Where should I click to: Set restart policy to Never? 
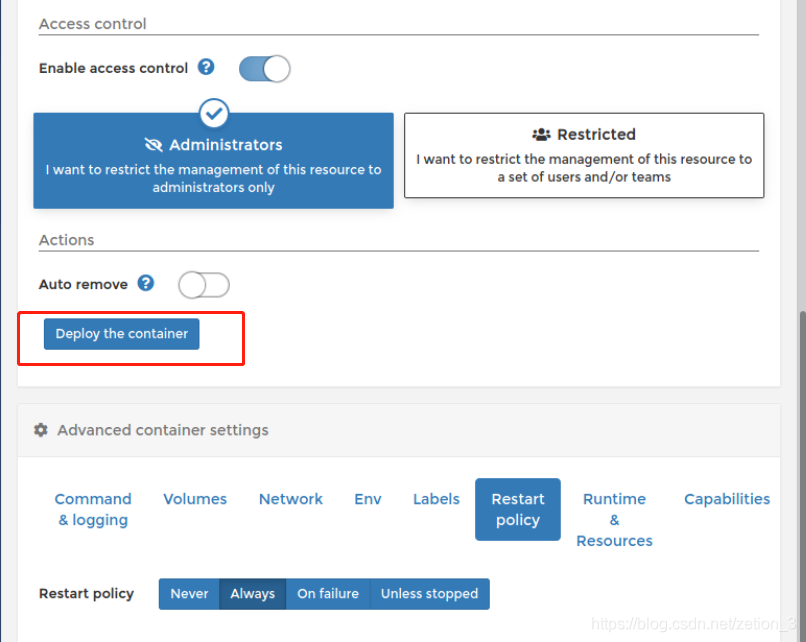189,594
